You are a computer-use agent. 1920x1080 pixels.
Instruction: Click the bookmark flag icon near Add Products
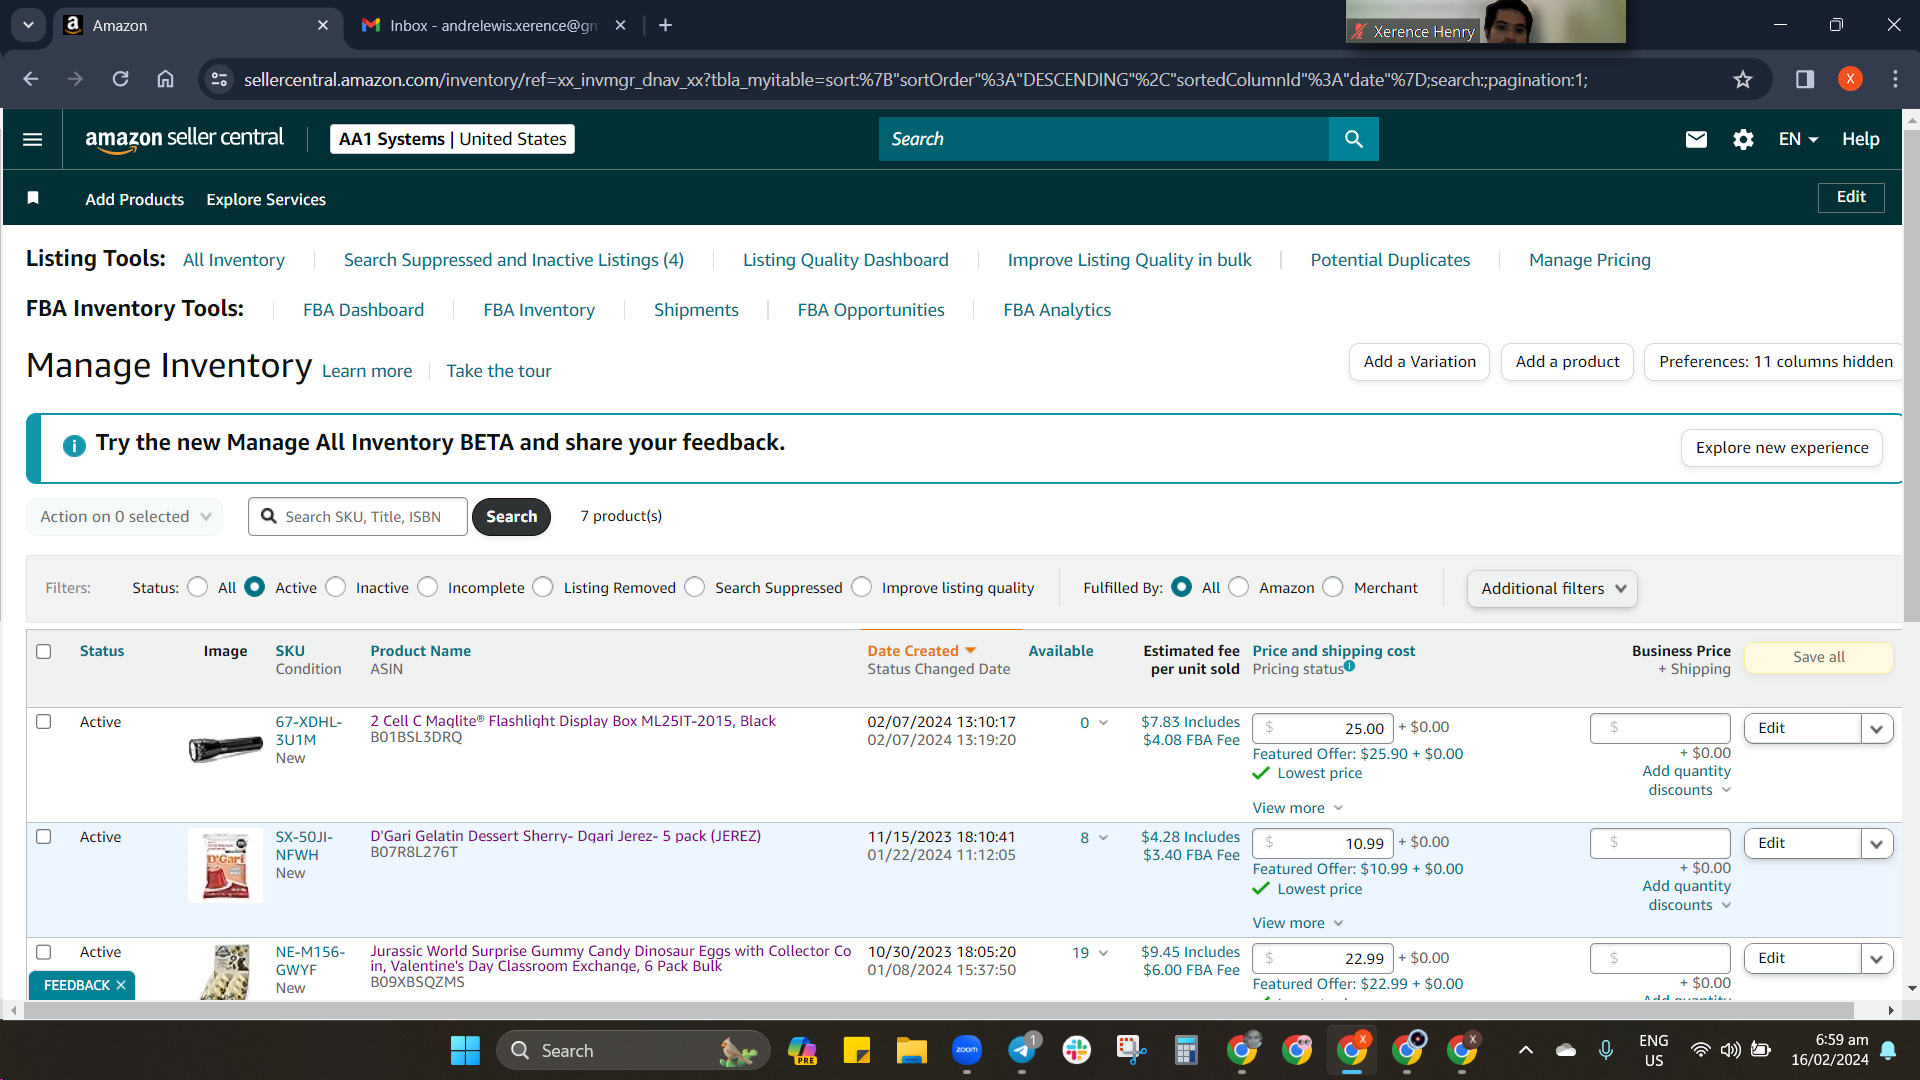coord(33,198)
